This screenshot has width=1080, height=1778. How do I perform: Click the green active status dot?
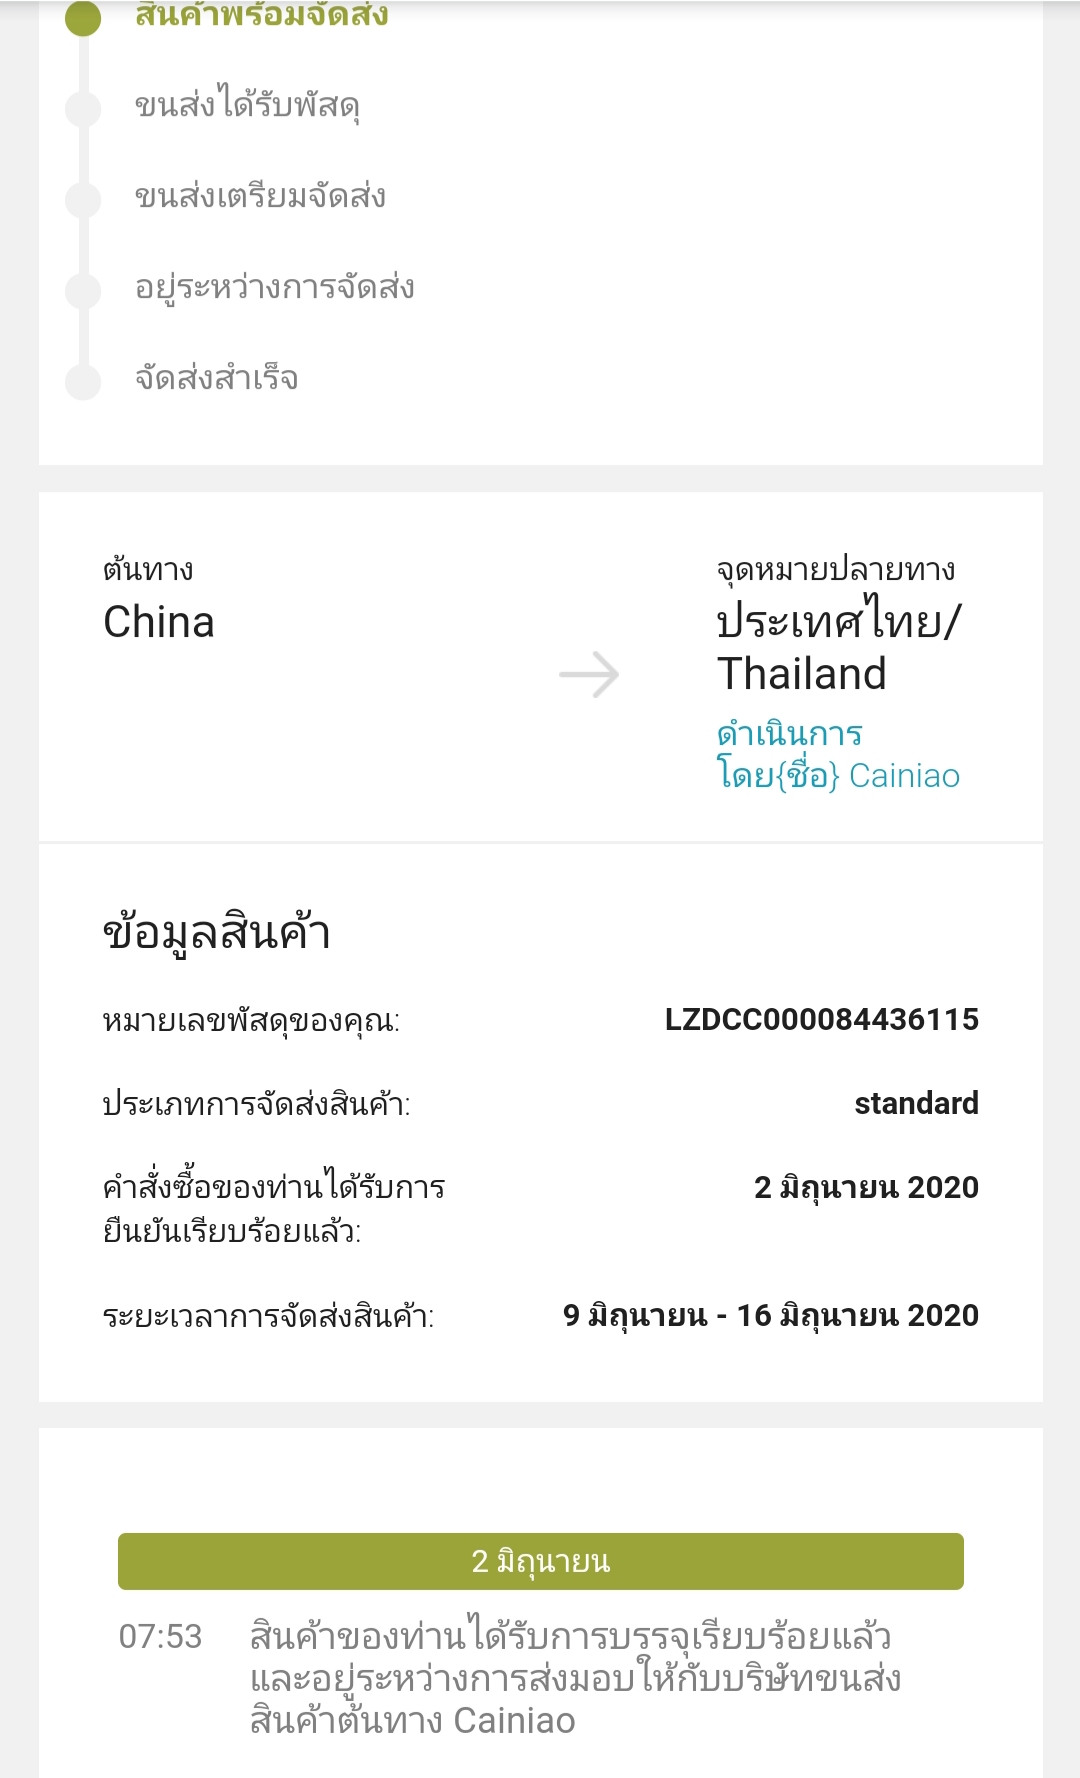pos(83,17)
